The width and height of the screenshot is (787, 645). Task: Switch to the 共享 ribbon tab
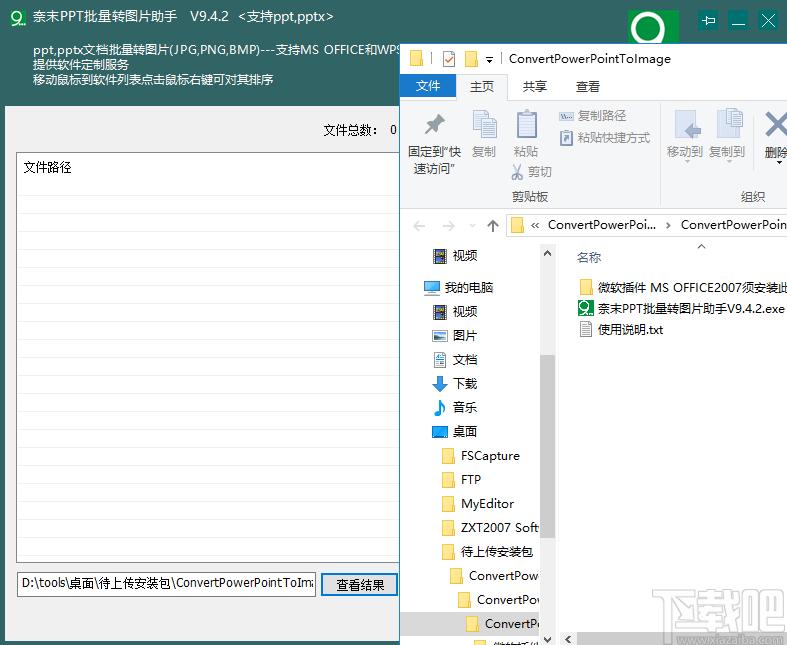[535, 86]
